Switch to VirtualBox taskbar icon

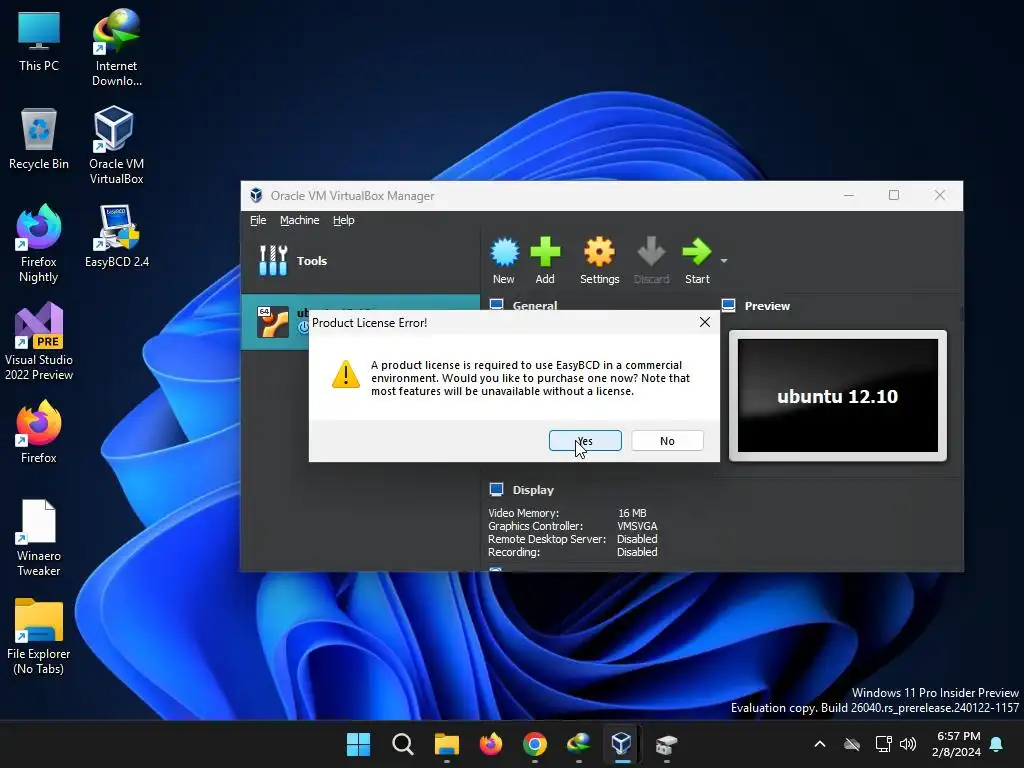[x=622, y=744]
